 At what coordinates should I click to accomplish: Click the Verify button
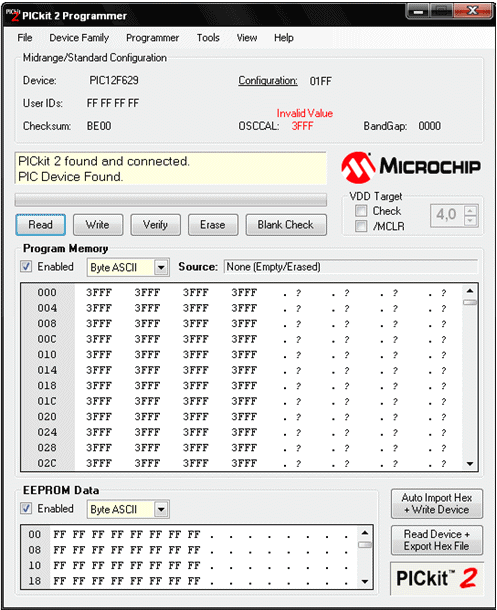(x=155, y=225)
